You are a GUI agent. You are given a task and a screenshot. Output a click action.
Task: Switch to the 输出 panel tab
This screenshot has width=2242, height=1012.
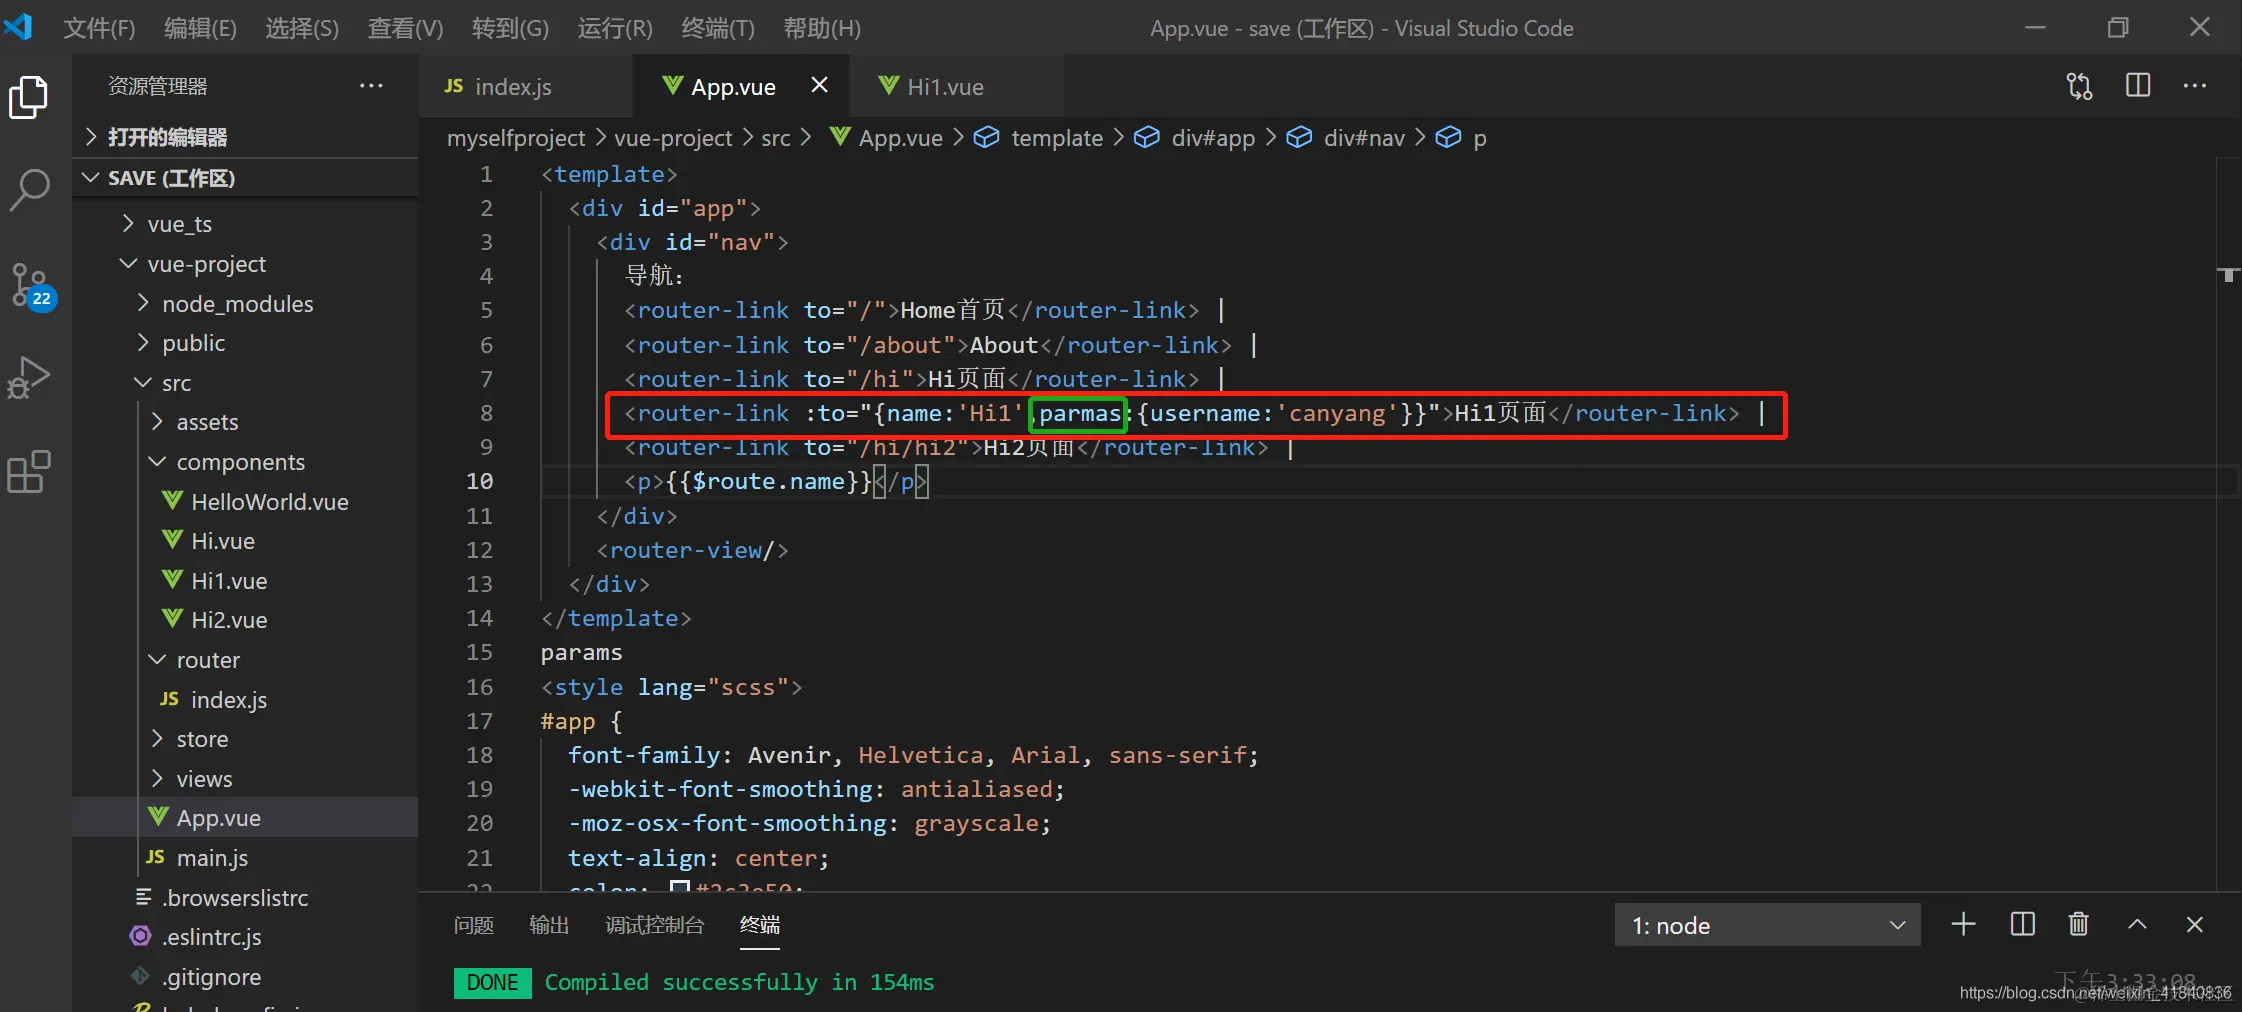549,925
